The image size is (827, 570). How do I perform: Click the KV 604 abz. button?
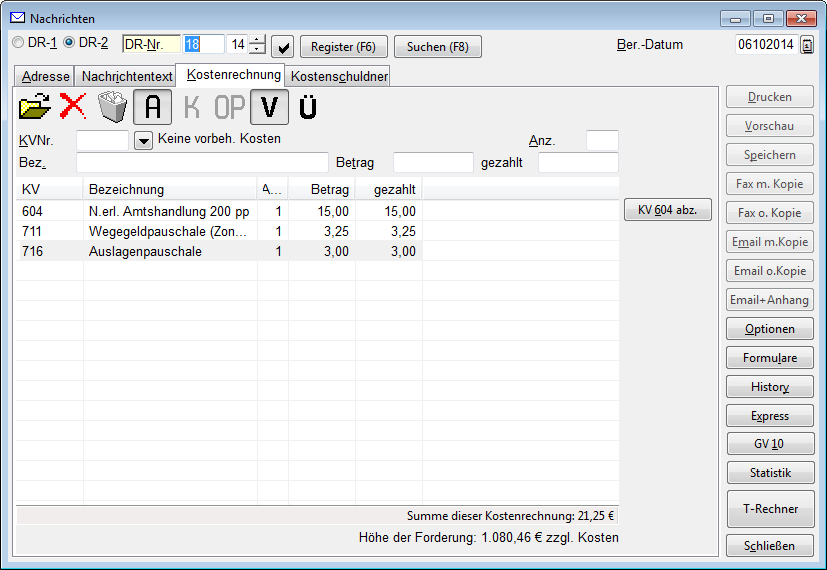click(x=667, y=210)
